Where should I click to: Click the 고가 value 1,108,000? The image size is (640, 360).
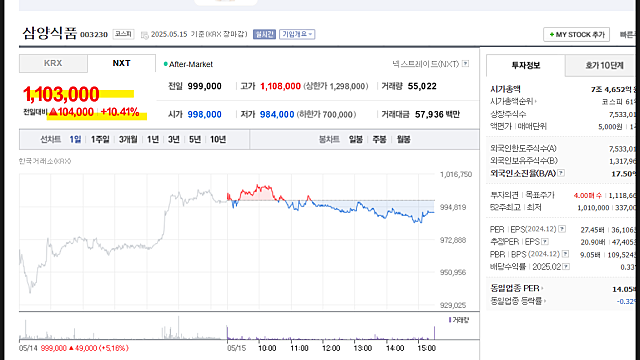(x=280, y=86)
